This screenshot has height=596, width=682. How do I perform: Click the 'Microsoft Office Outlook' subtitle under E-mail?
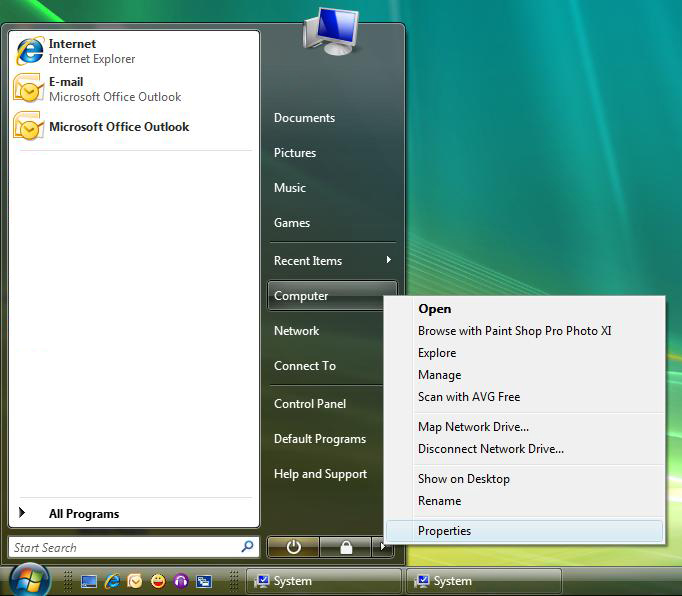click(115, 97)
